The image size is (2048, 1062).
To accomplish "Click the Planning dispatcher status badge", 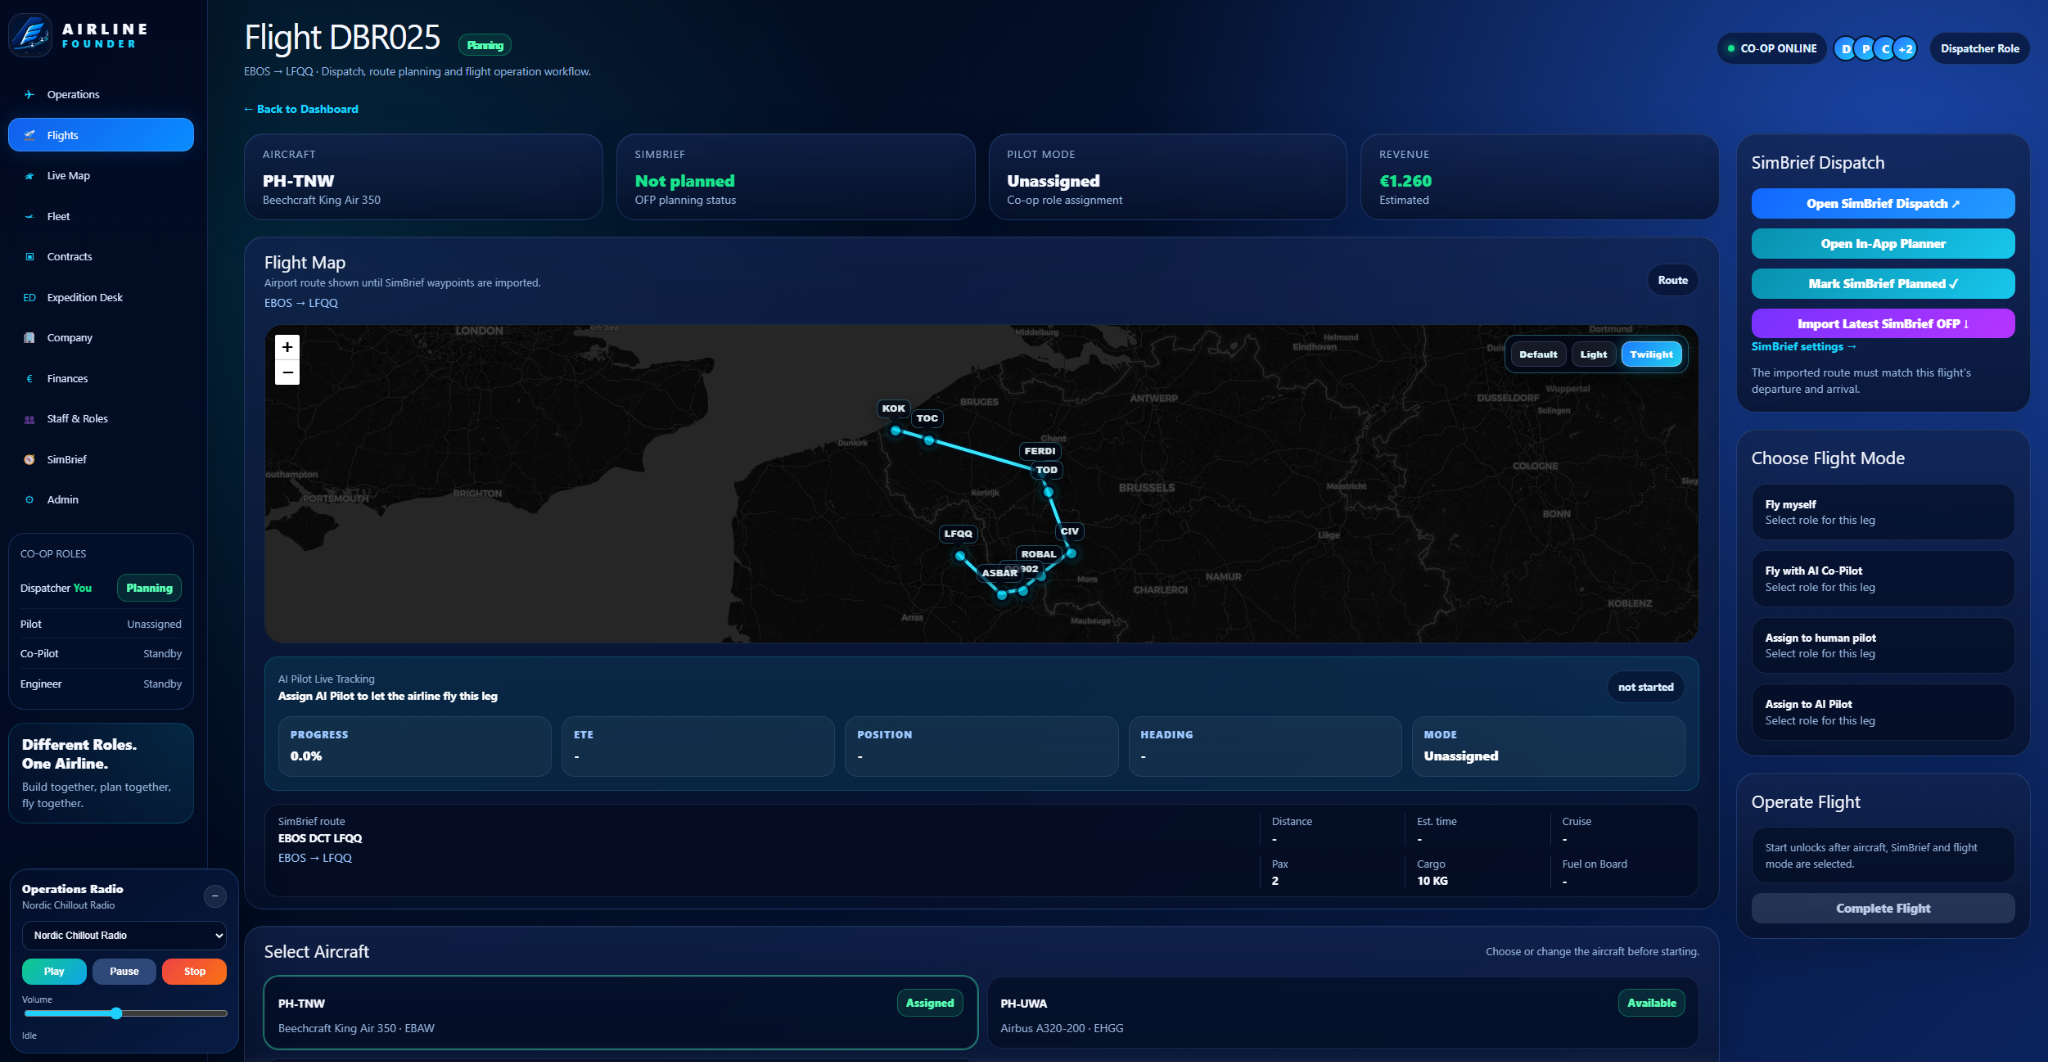I will [x=149, y=588].
